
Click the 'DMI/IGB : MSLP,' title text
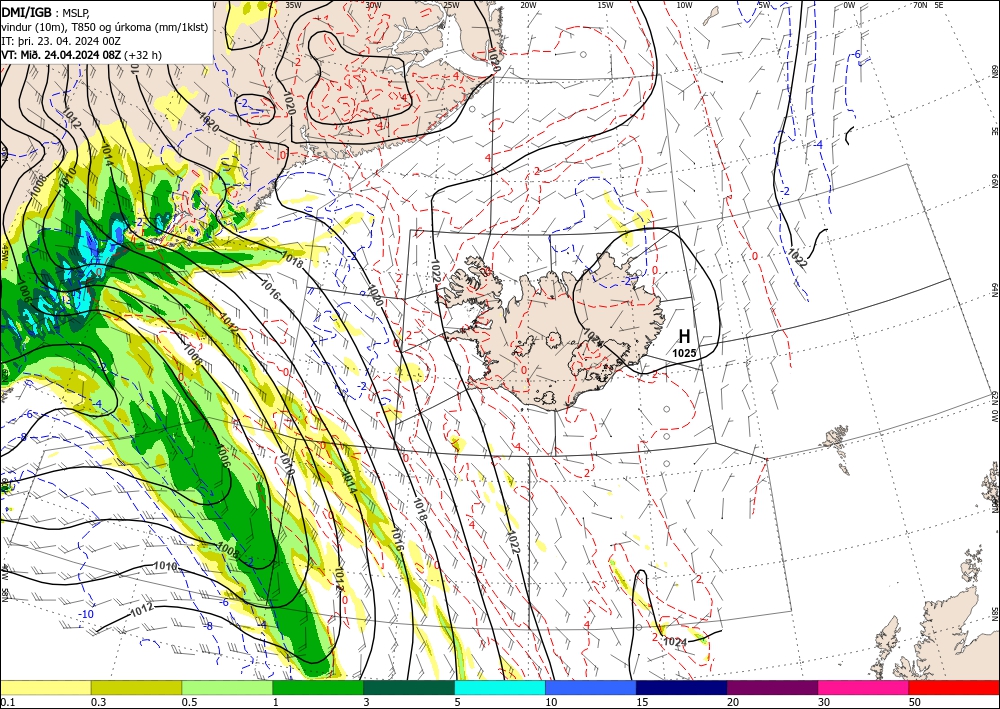click(x=45, y=13)
